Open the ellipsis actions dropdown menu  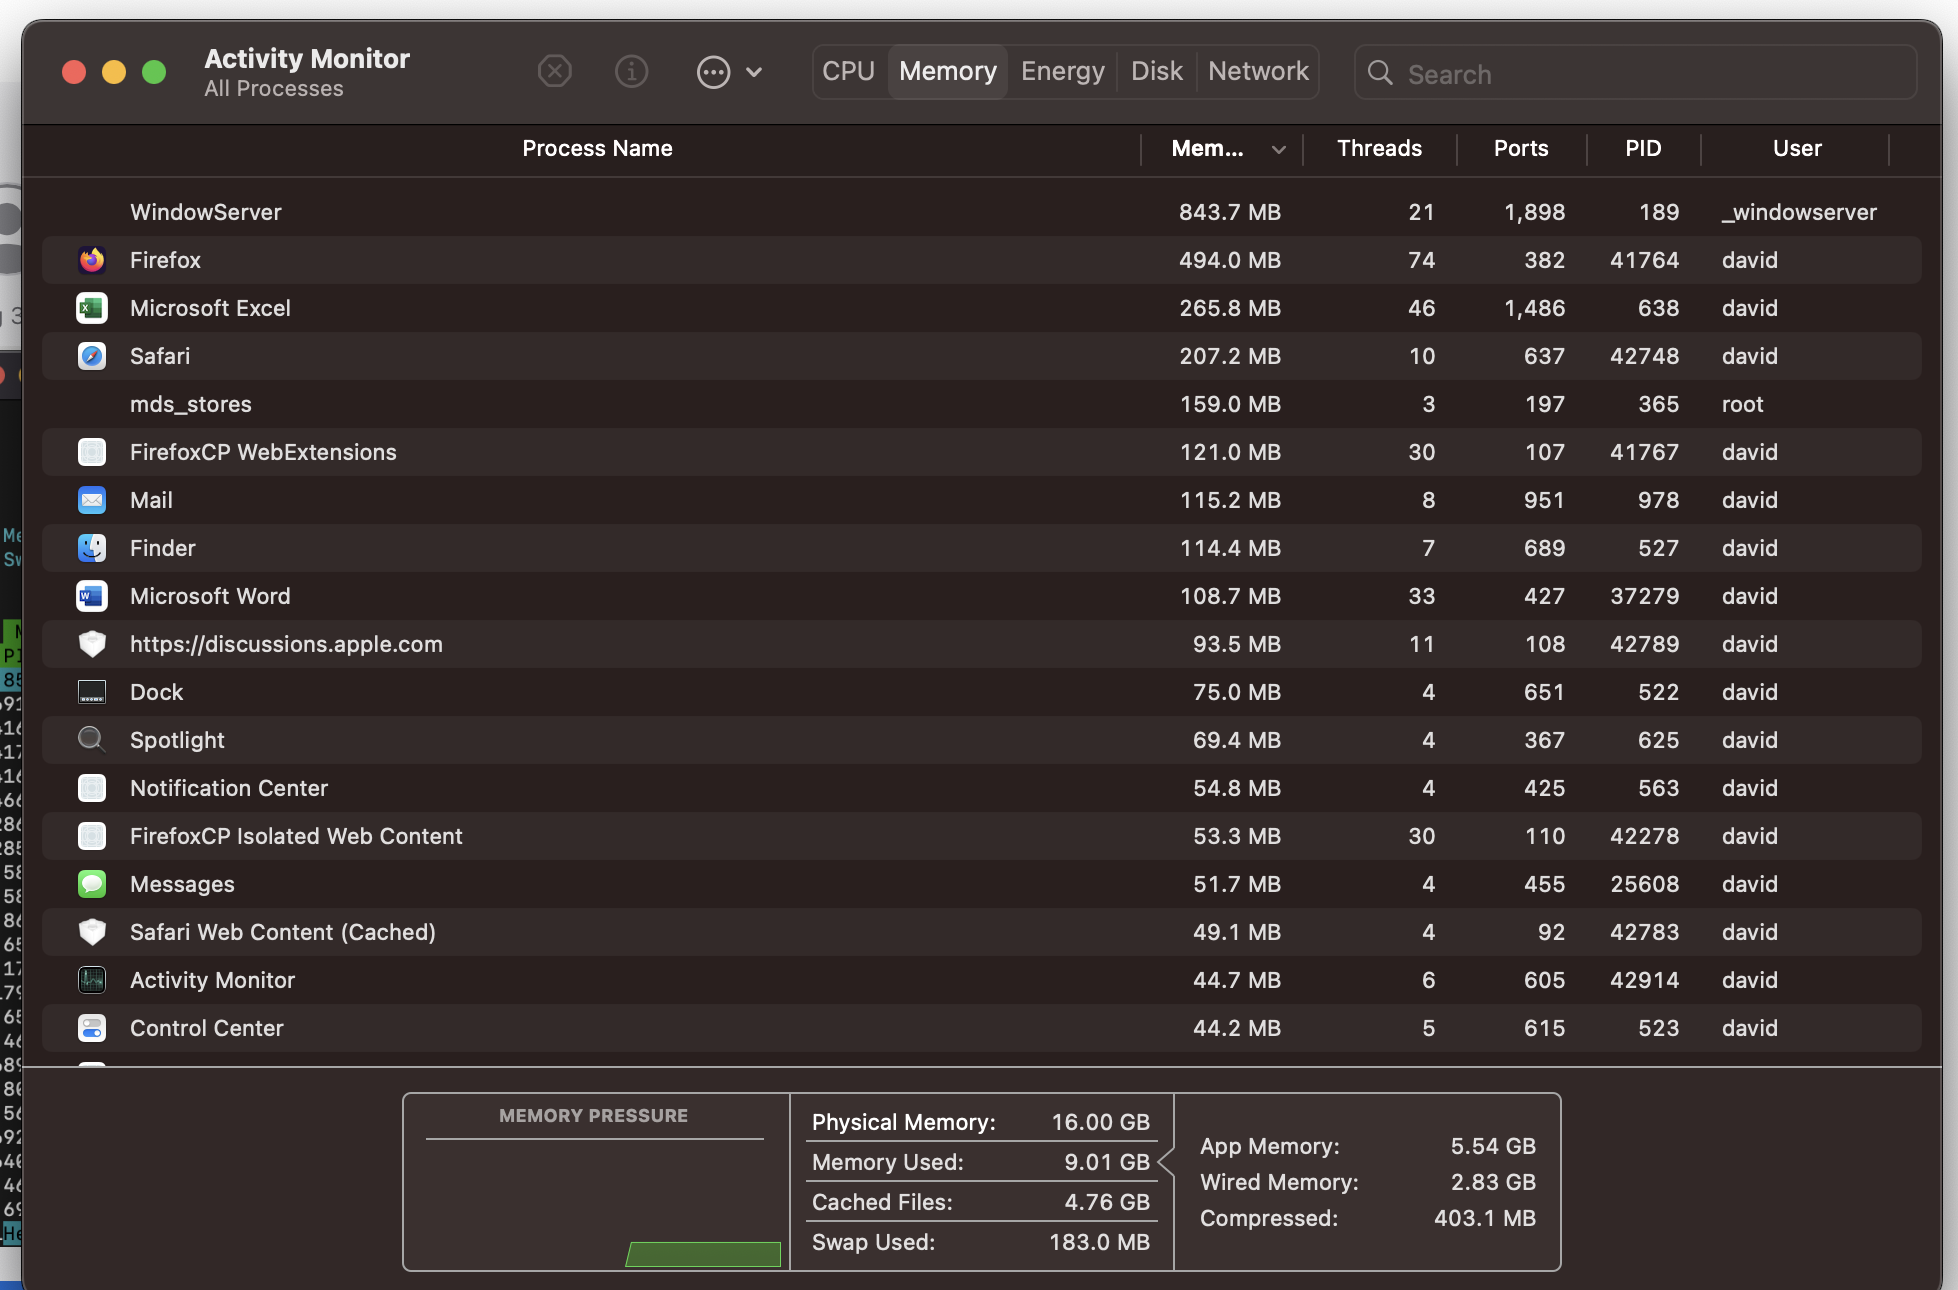point(713,72)
